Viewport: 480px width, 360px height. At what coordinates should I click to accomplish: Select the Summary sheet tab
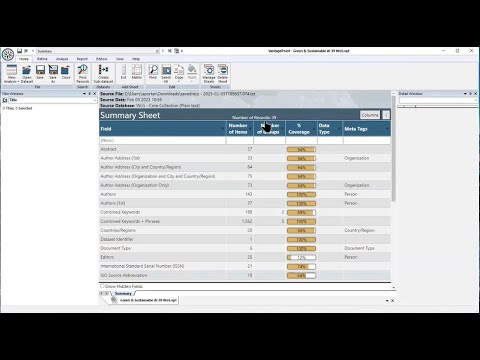pos(123,293)
